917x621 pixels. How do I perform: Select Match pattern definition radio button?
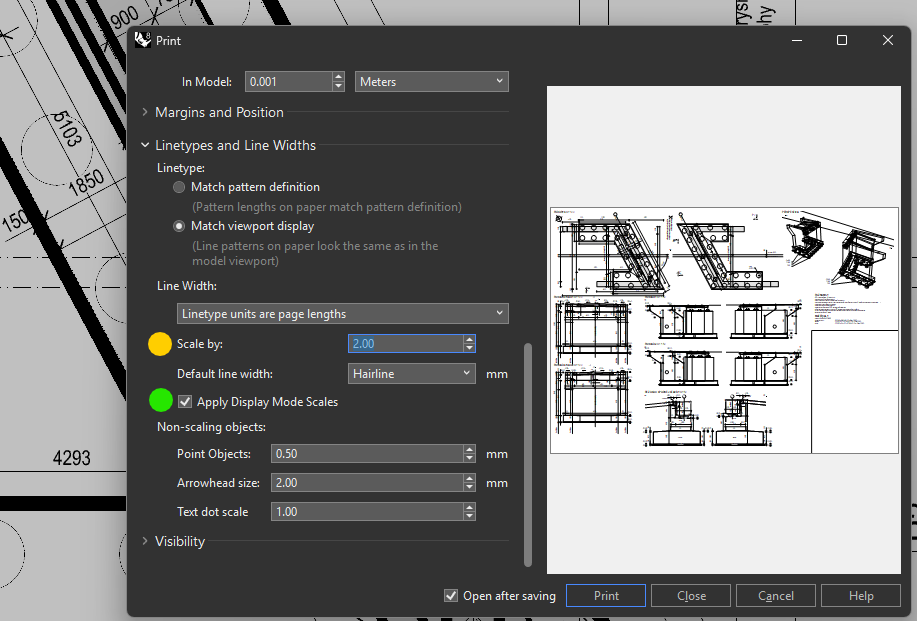coord(179,187)
